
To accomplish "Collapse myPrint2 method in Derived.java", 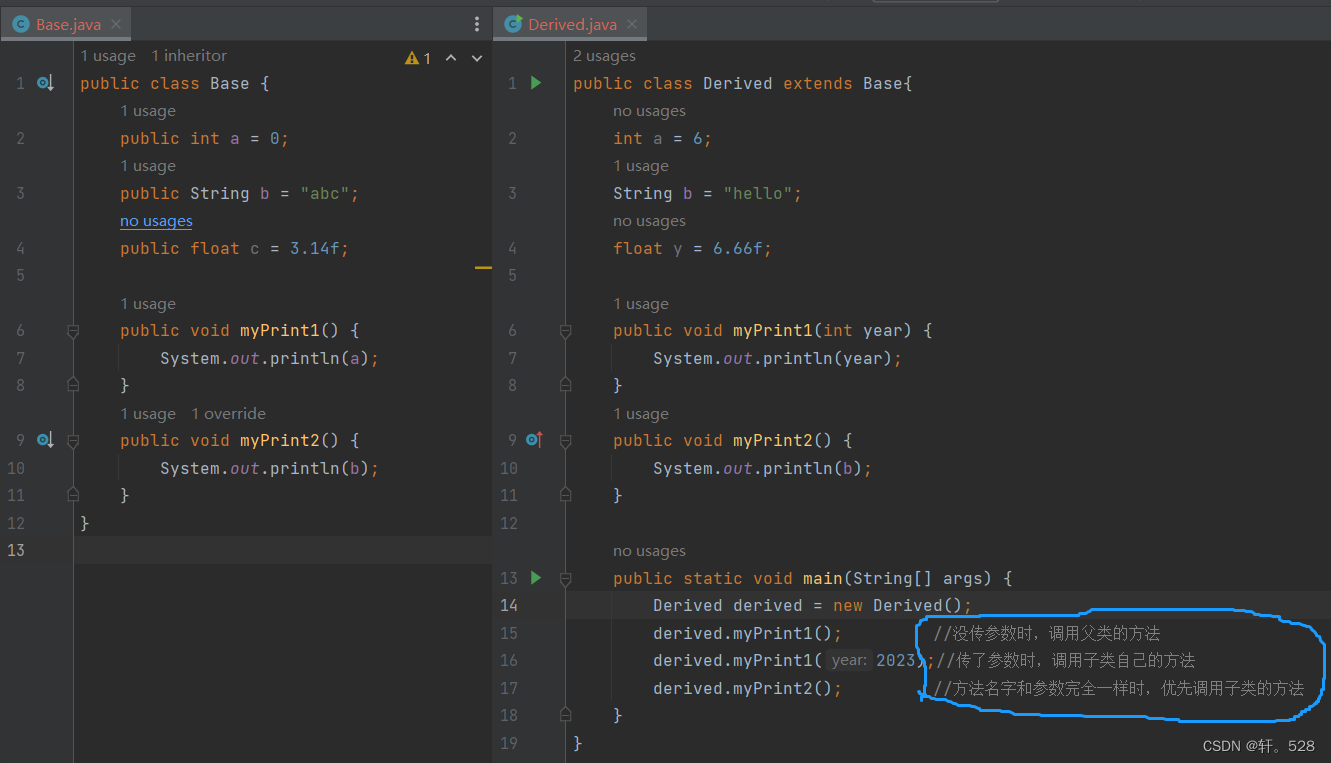I will 566,440.
